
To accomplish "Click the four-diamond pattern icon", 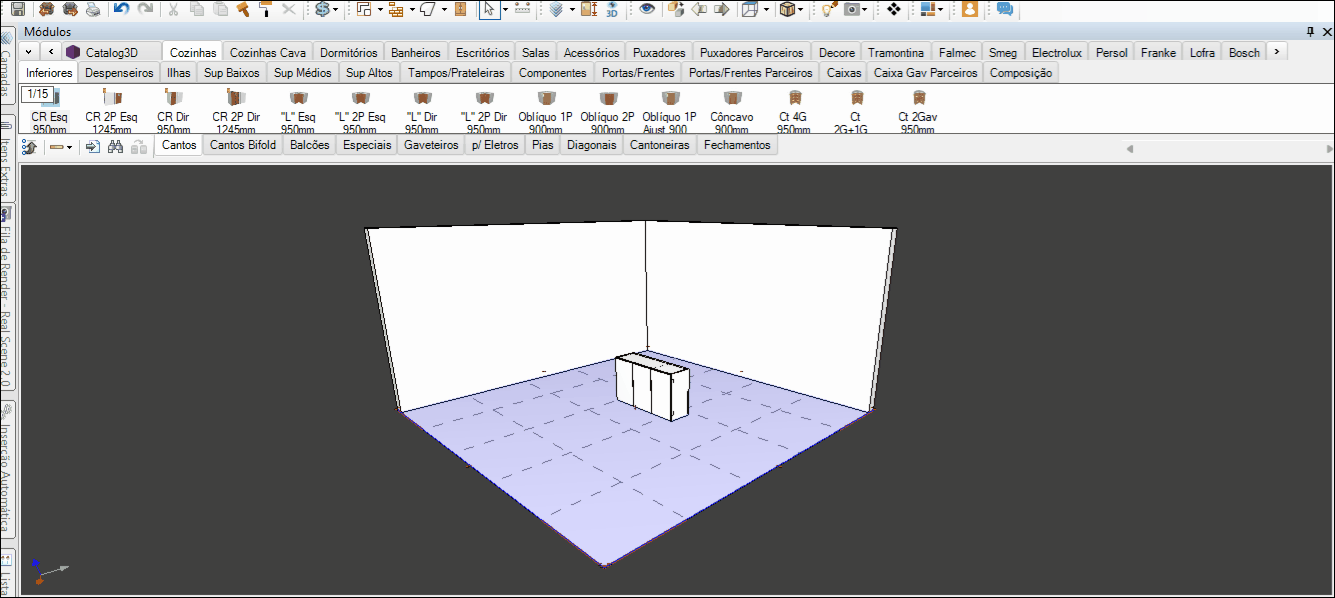I will click(x=894, y=9).
